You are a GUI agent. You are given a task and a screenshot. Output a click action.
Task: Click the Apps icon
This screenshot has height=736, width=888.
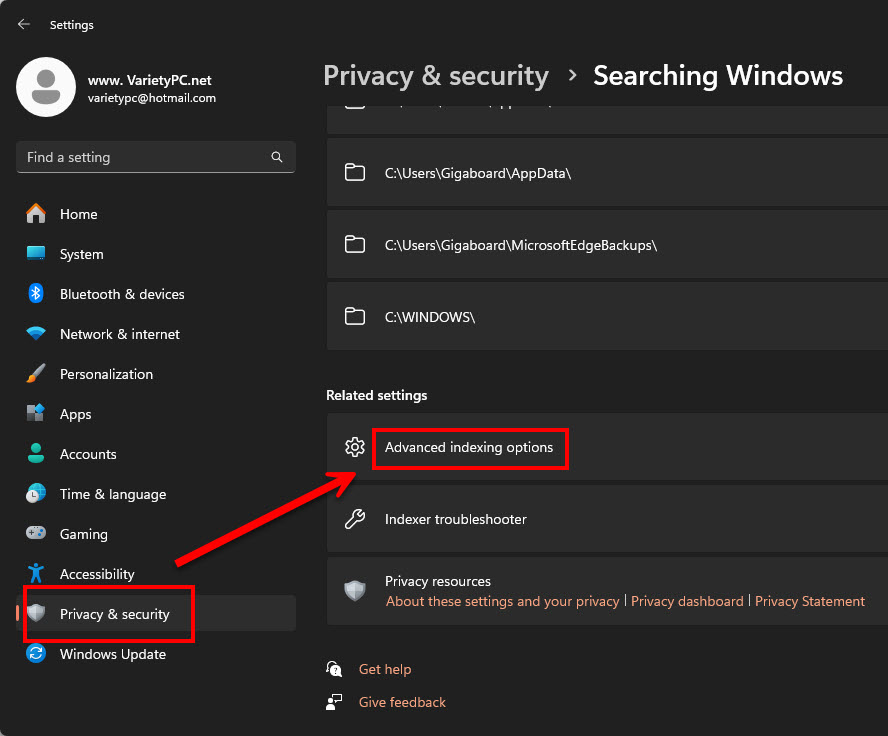[x=36, y=413]
